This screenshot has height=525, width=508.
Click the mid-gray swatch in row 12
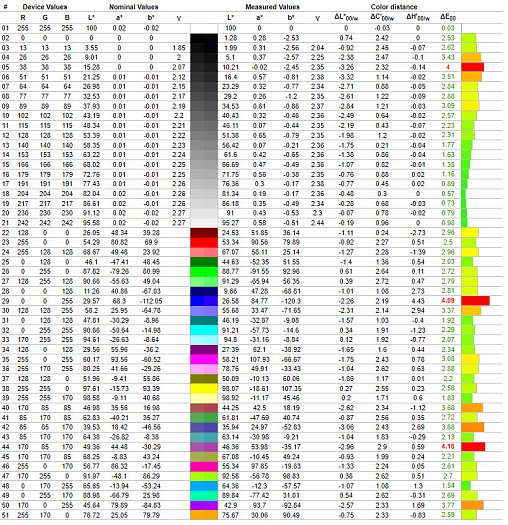(204, 135)
